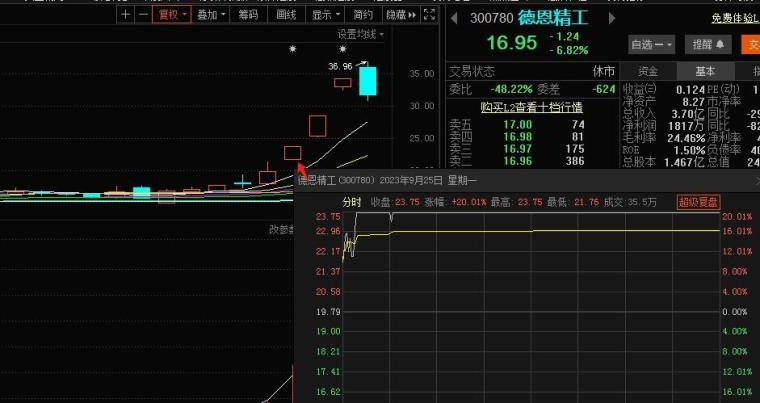Click the cyan cross doji candlestick
This screenshot has width=760, height=403.
click(242, 183)
